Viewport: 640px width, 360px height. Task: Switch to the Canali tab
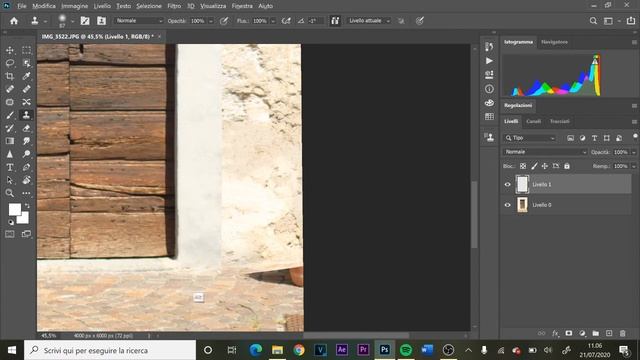pos(533,121)
